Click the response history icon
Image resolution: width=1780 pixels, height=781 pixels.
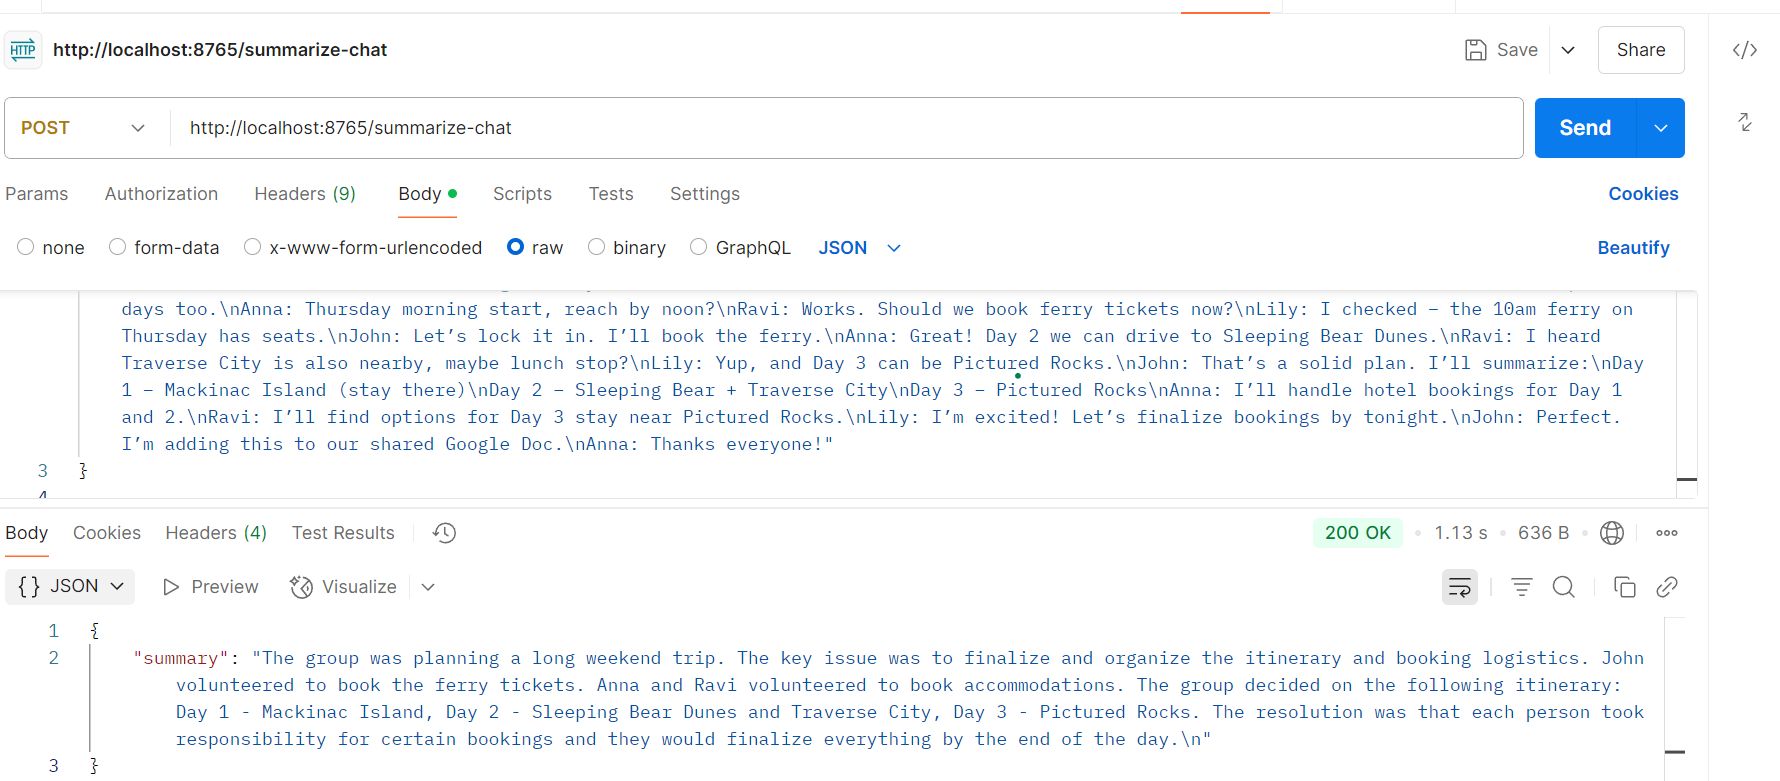pos(444,533)
